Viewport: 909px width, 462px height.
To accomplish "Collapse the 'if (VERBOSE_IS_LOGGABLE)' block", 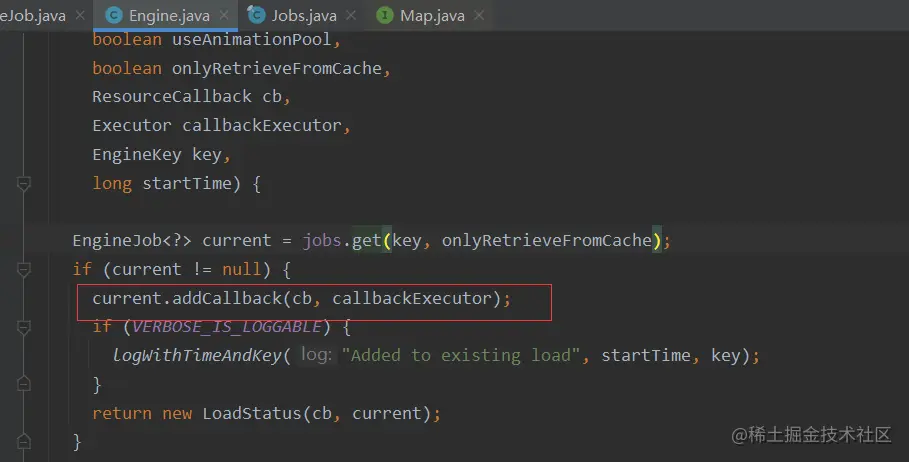I will coord(24,328).
